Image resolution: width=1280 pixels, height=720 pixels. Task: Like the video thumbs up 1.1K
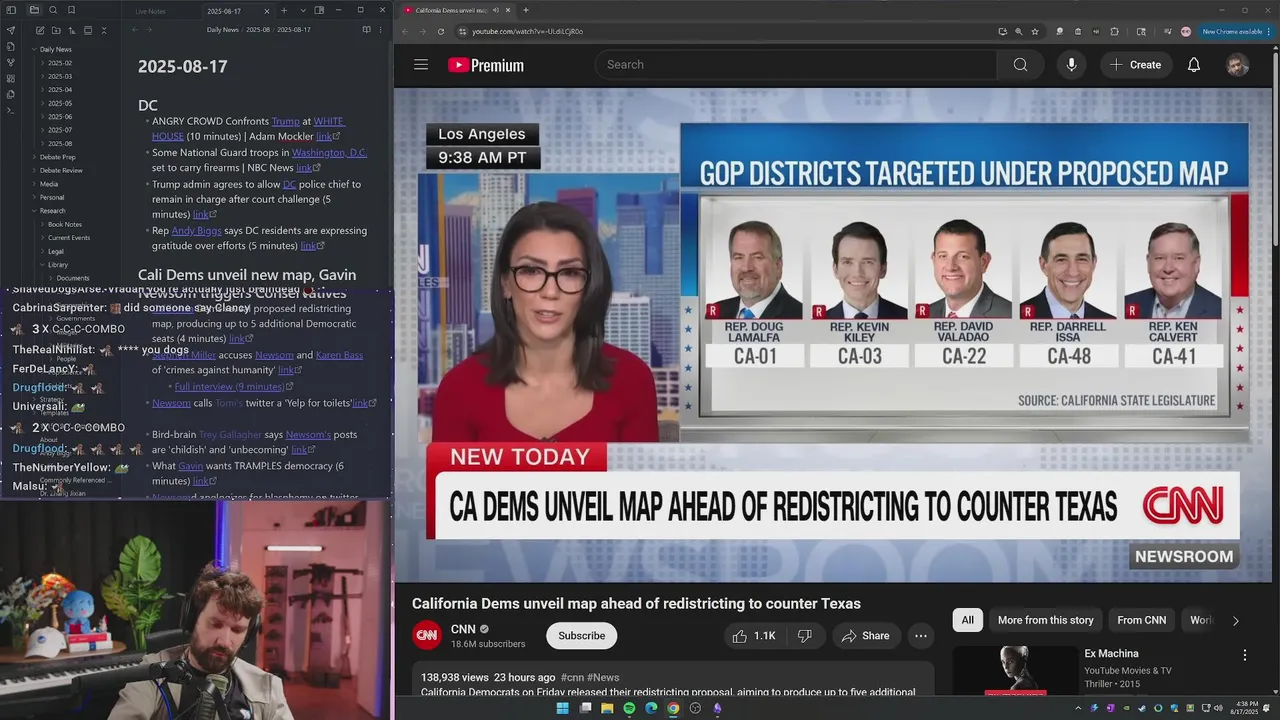coord(753,636)
